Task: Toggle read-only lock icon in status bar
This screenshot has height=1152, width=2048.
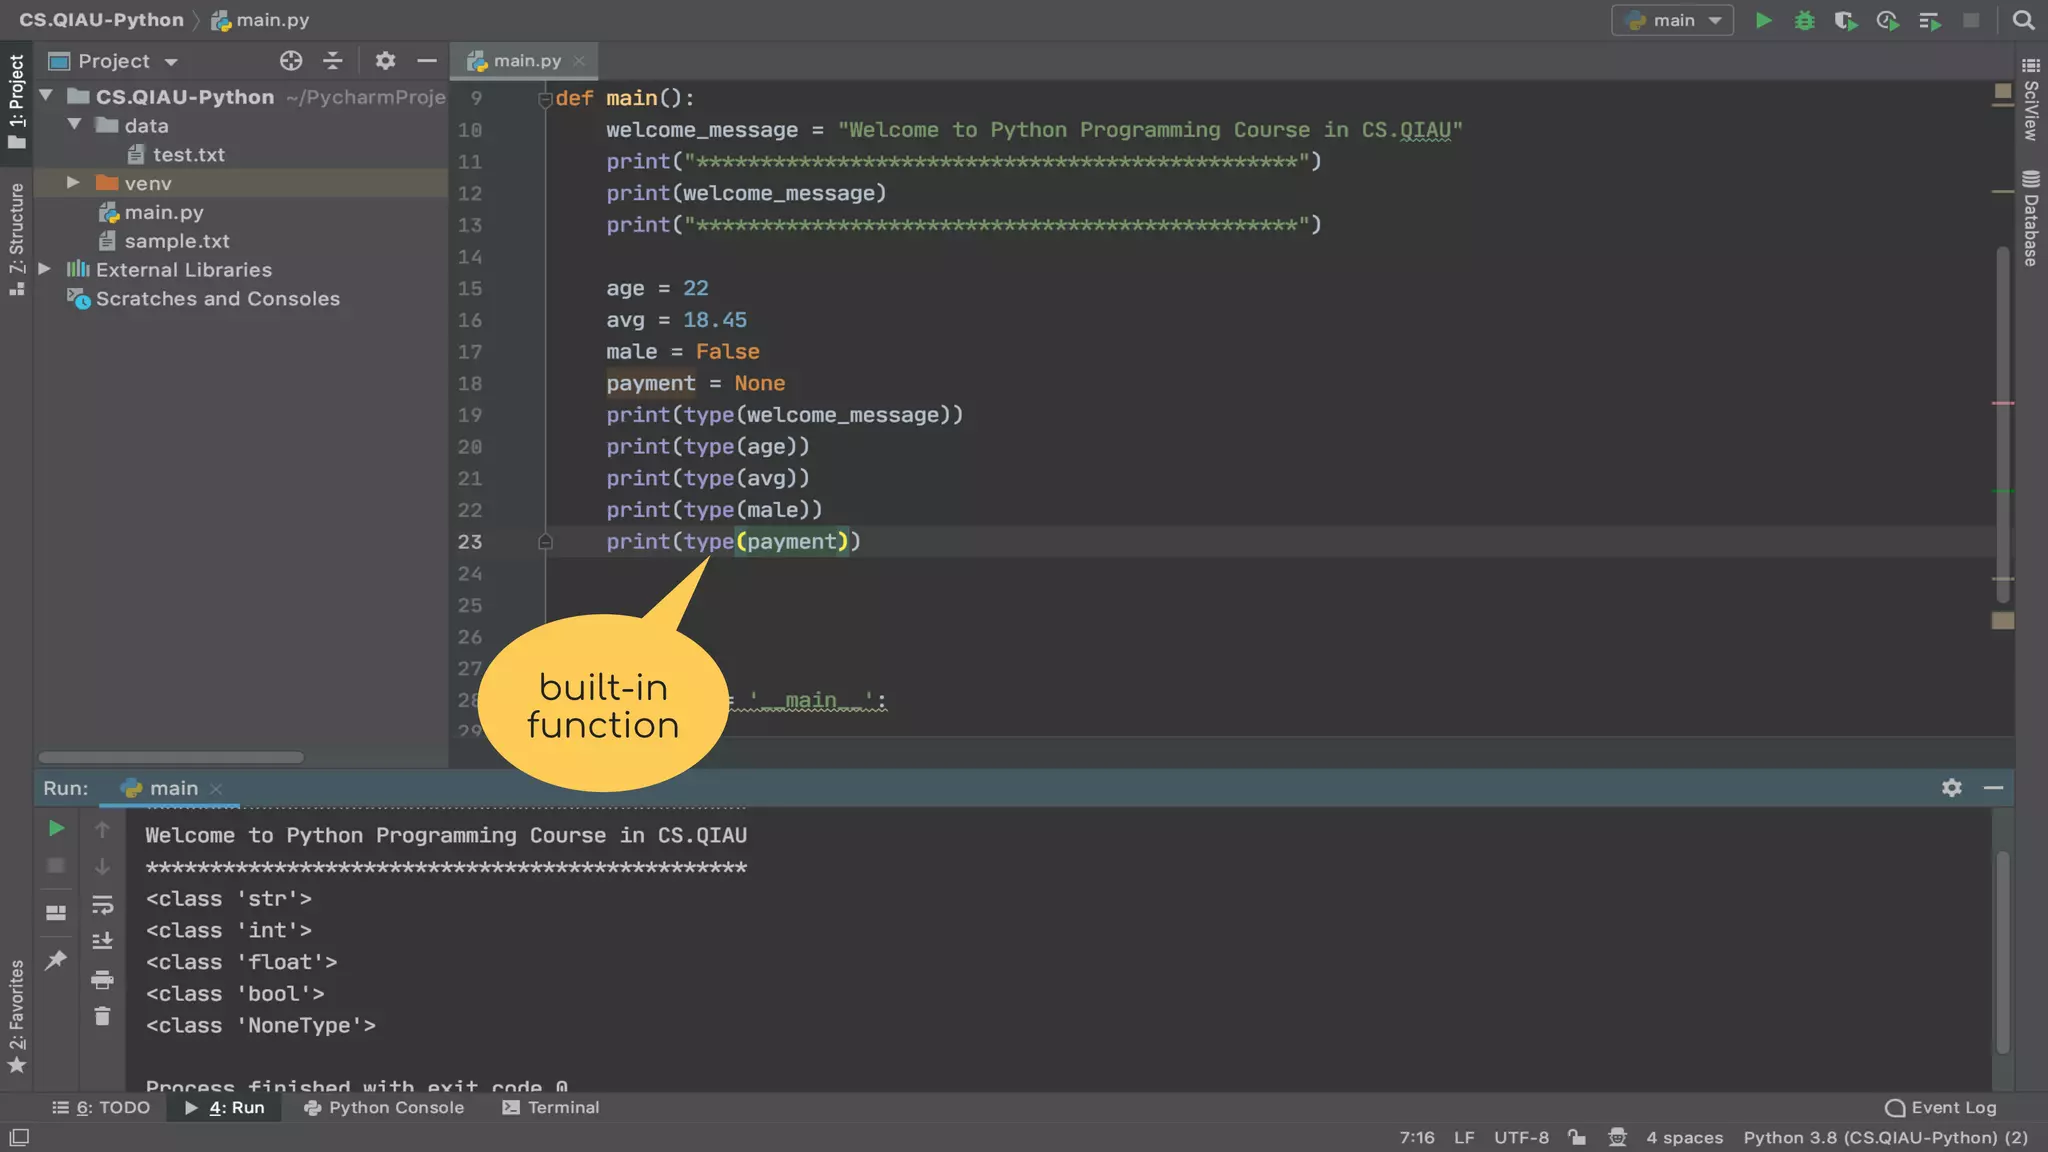Action: (x=1577, y=1137)
